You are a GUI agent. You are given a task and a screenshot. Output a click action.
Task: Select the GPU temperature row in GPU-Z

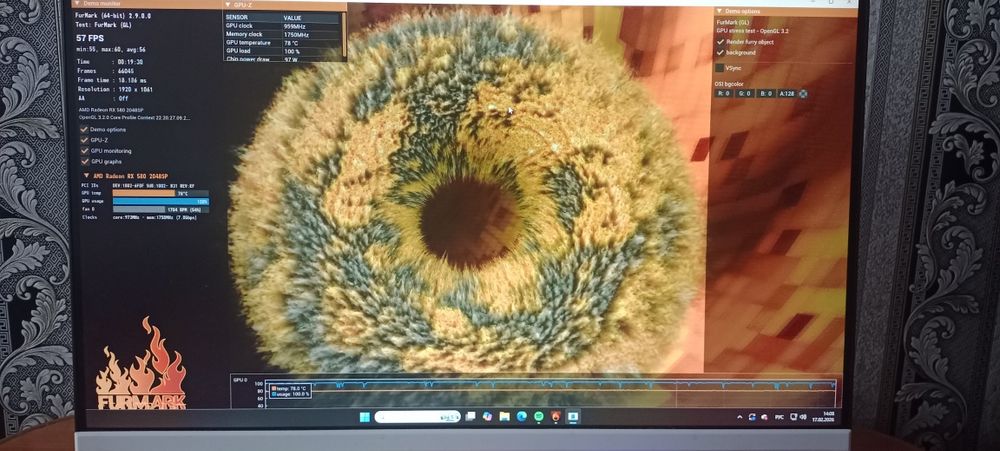coord(283,43)
